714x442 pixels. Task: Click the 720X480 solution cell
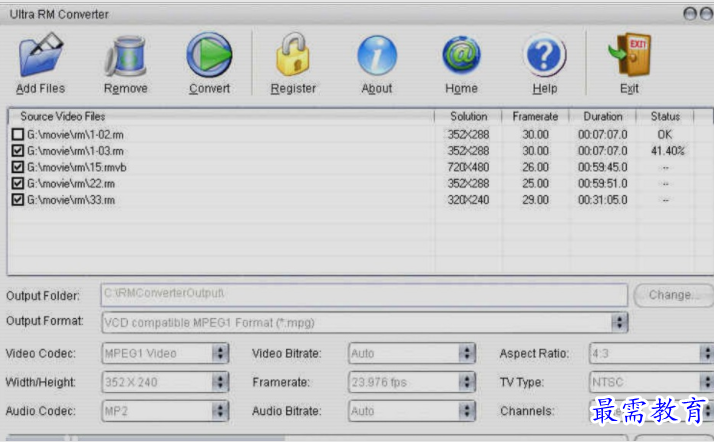click(x=468, y=168)
